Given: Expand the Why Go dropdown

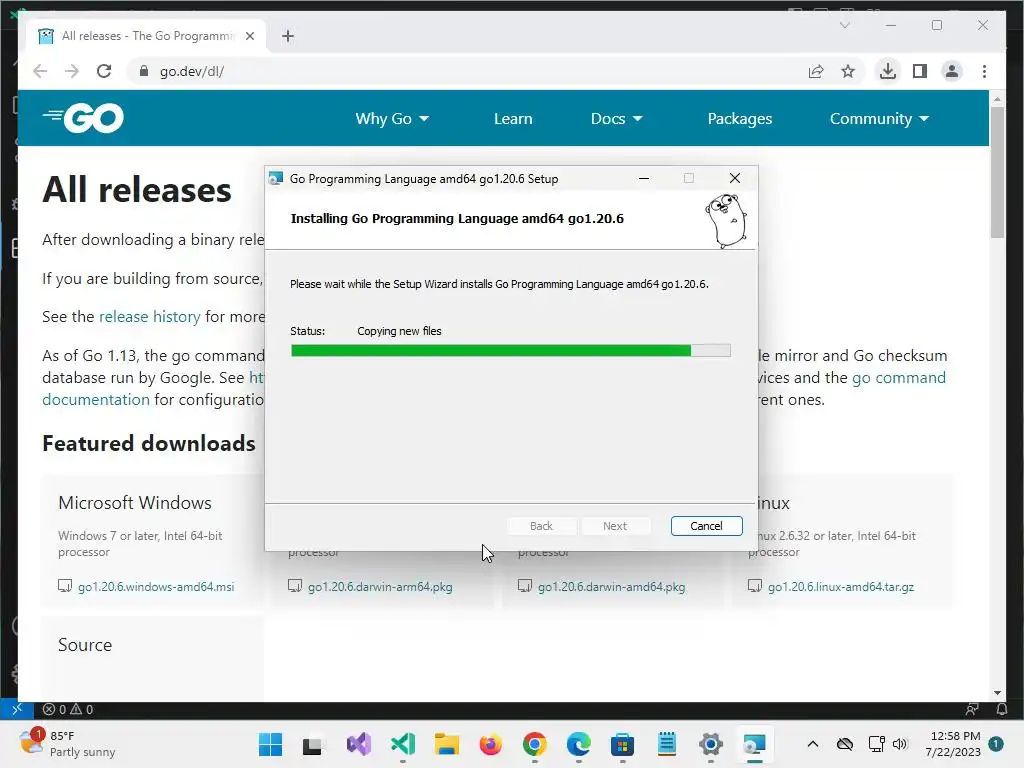Looking at the screenshot, I should point(392,118).
